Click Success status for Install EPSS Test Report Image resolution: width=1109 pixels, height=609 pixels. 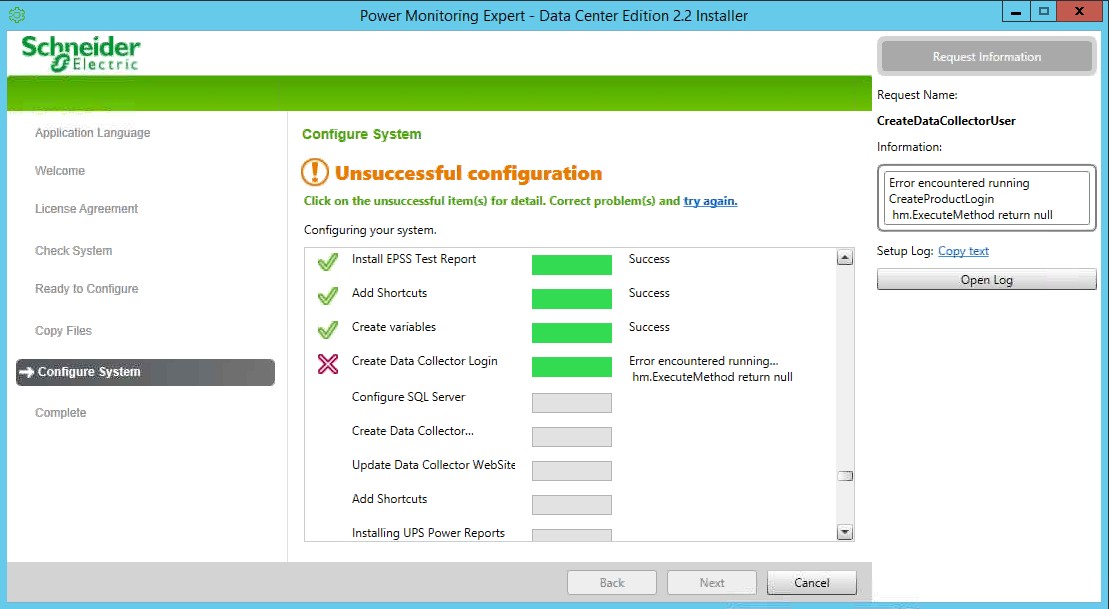(649, 260)
